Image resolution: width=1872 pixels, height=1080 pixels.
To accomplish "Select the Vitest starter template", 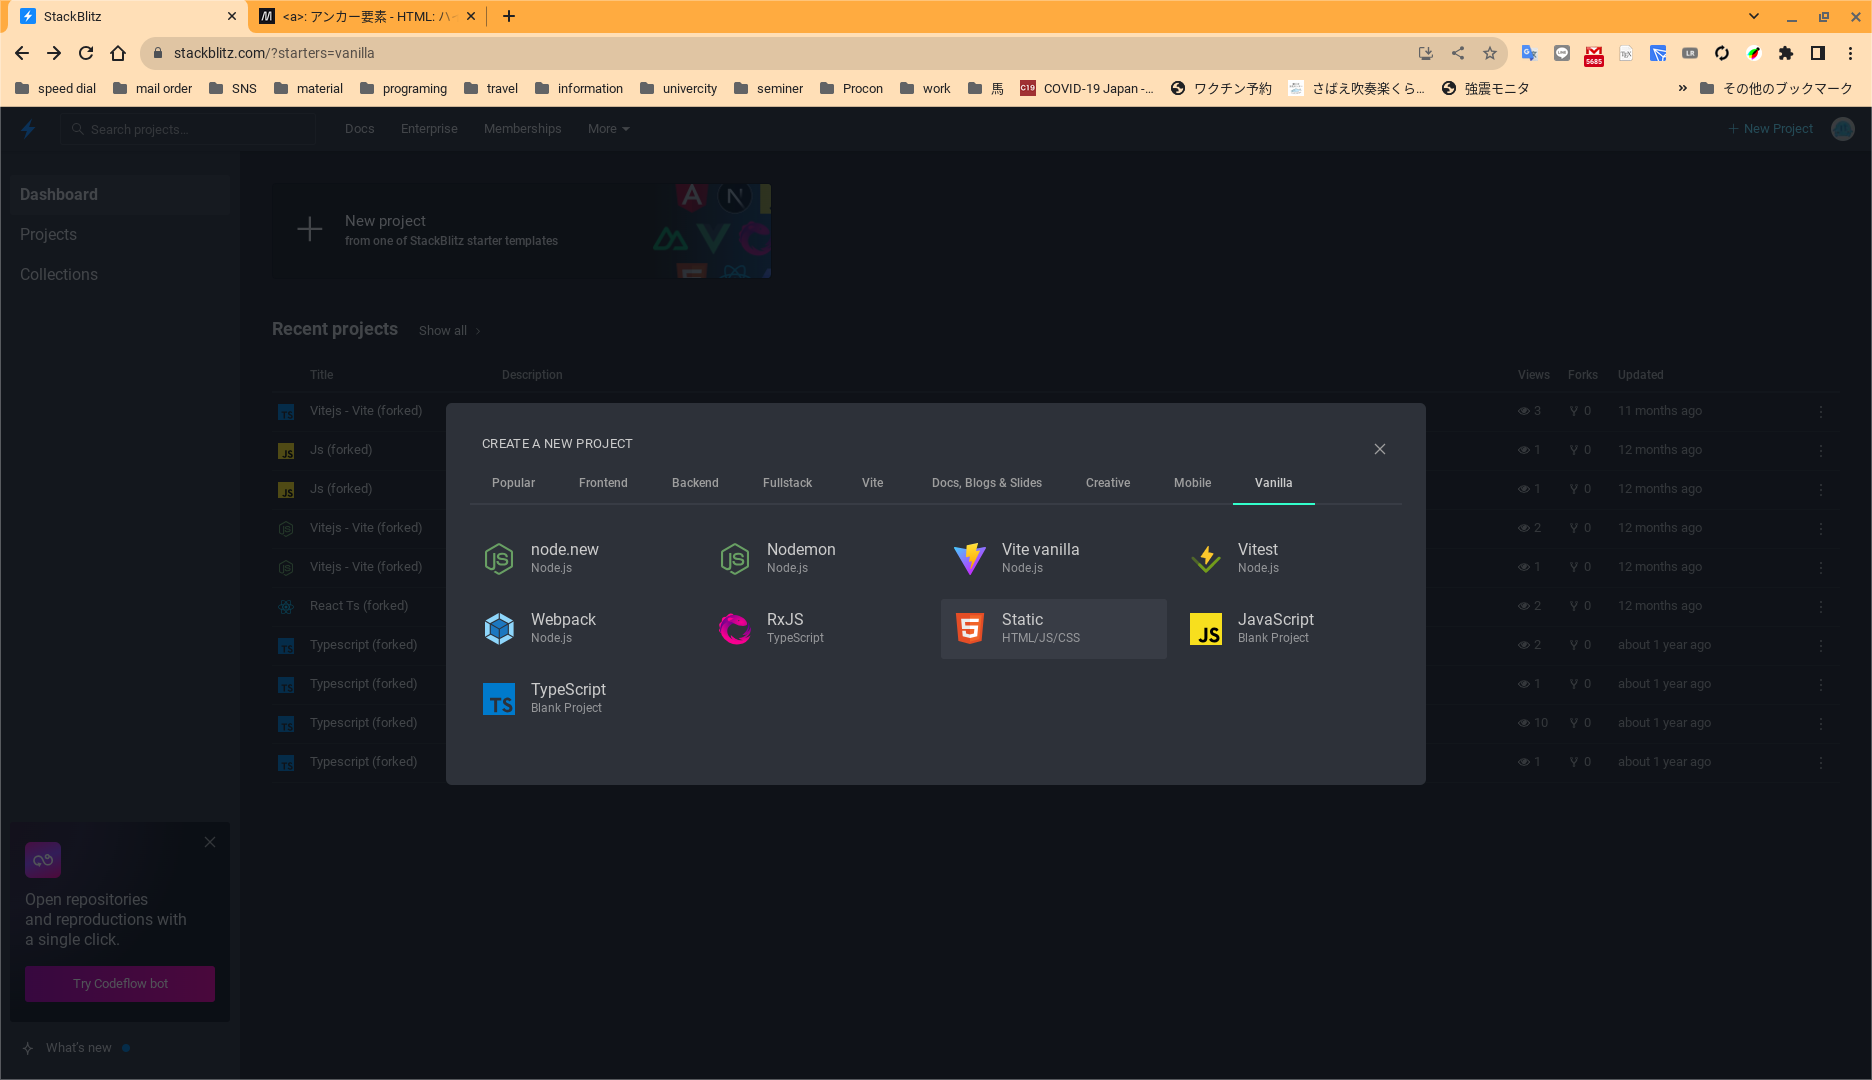I will click(1290, 558).
